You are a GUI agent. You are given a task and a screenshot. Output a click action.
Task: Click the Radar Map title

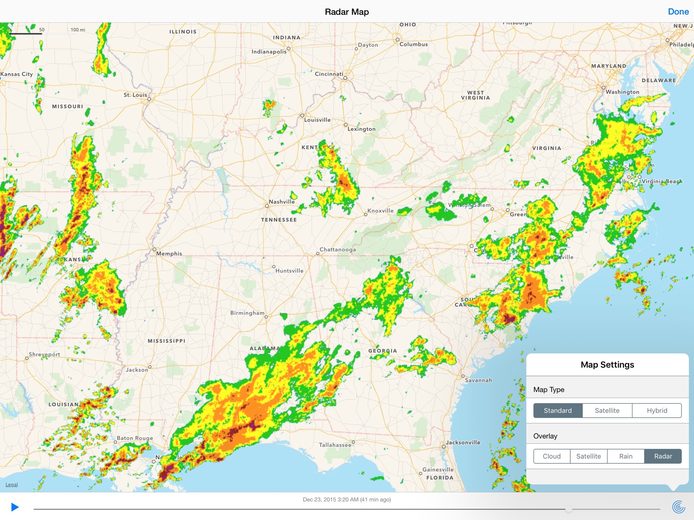click(347, 12)
